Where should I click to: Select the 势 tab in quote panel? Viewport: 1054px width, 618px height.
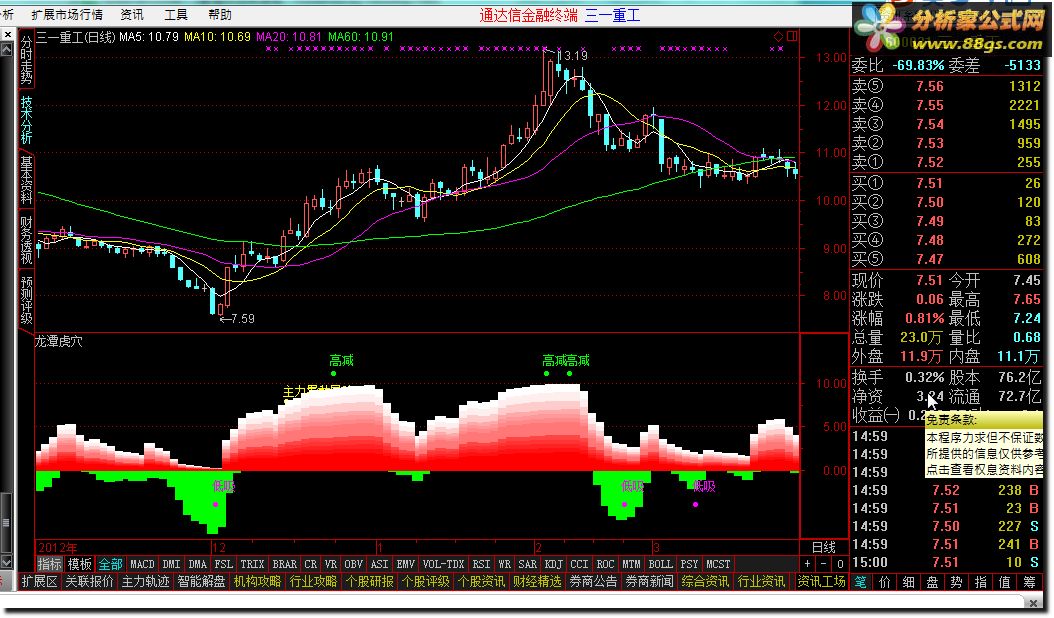tap(957, 582)
